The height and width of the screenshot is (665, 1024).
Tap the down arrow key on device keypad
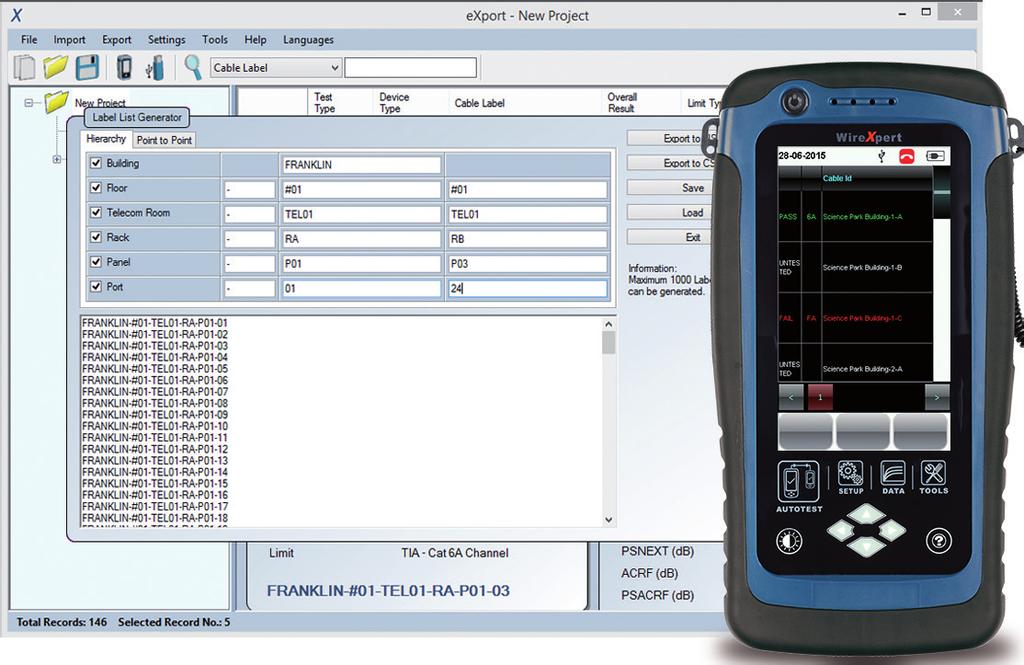(867, 546)
